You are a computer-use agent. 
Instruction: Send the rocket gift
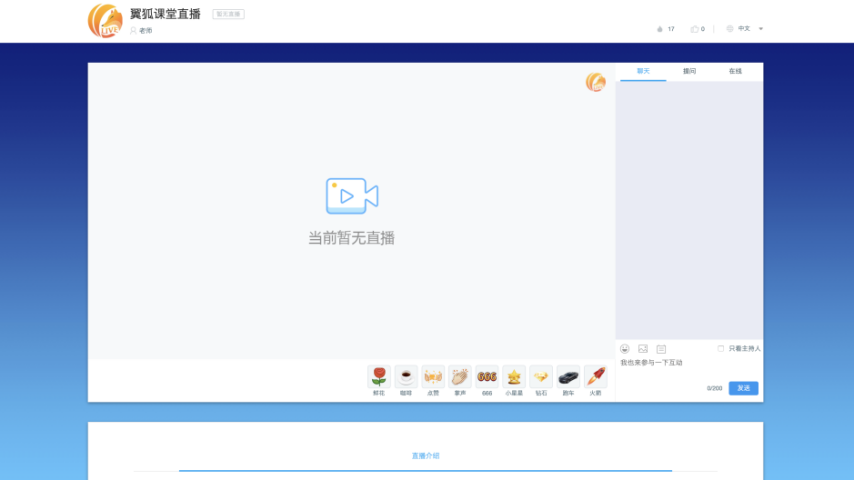[595, 377]
